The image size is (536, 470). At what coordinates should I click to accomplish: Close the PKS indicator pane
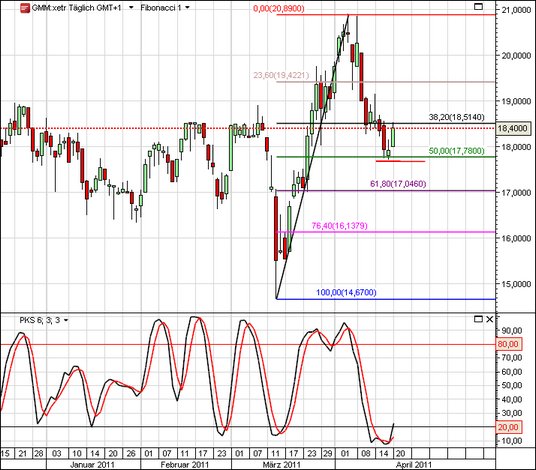[490, 319]
